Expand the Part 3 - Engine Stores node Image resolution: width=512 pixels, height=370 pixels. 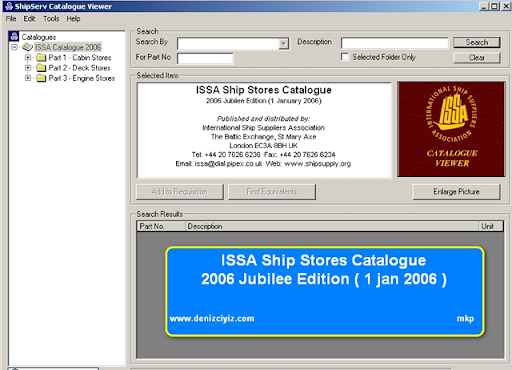click(x=28, y=78)
